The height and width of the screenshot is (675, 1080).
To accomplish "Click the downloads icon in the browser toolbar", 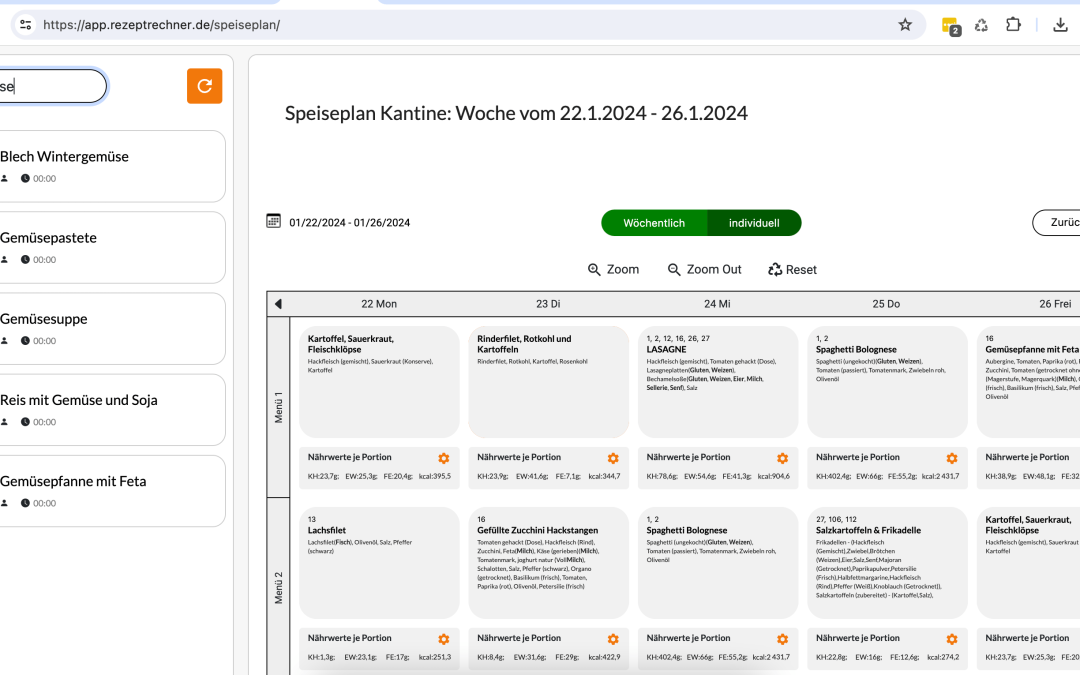I will [1059, 24].
